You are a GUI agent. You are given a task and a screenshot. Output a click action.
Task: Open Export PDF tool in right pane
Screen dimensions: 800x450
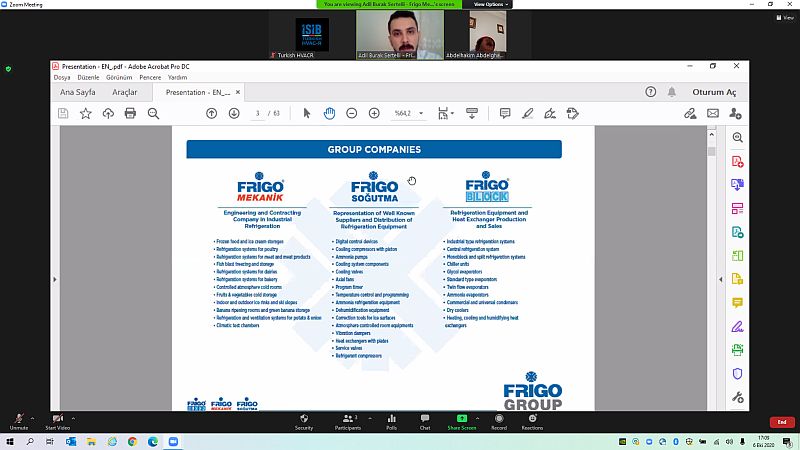[737, 185]
